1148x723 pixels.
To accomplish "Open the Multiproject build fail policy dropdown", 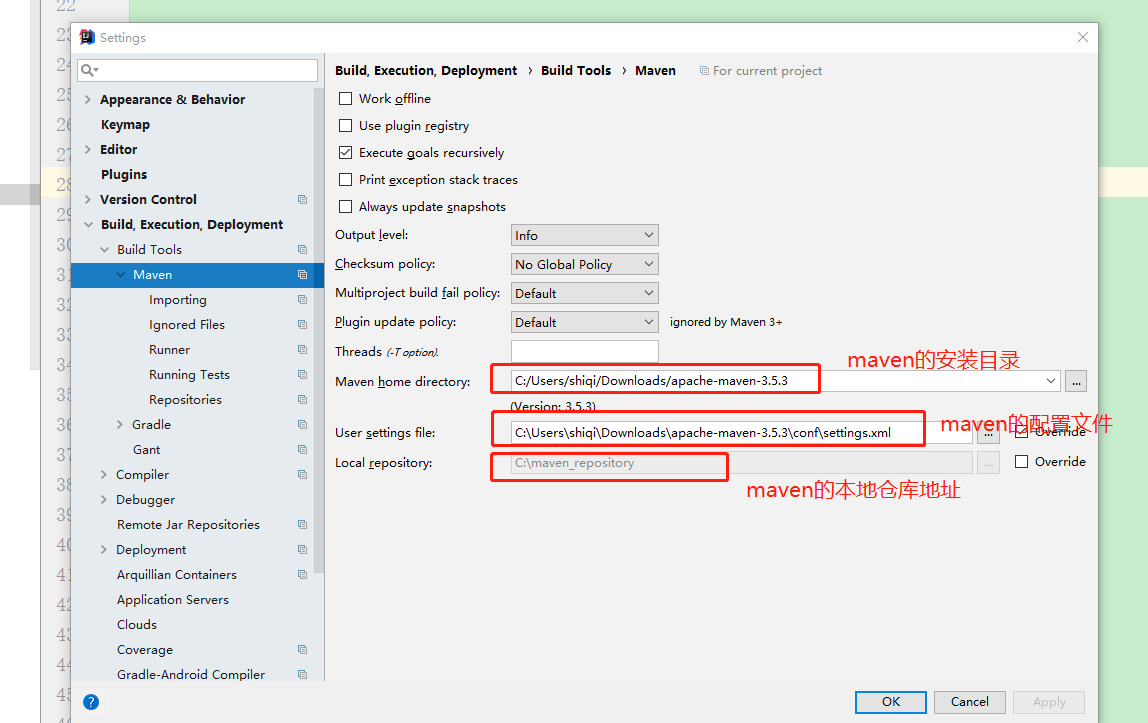I will point(584,293).
